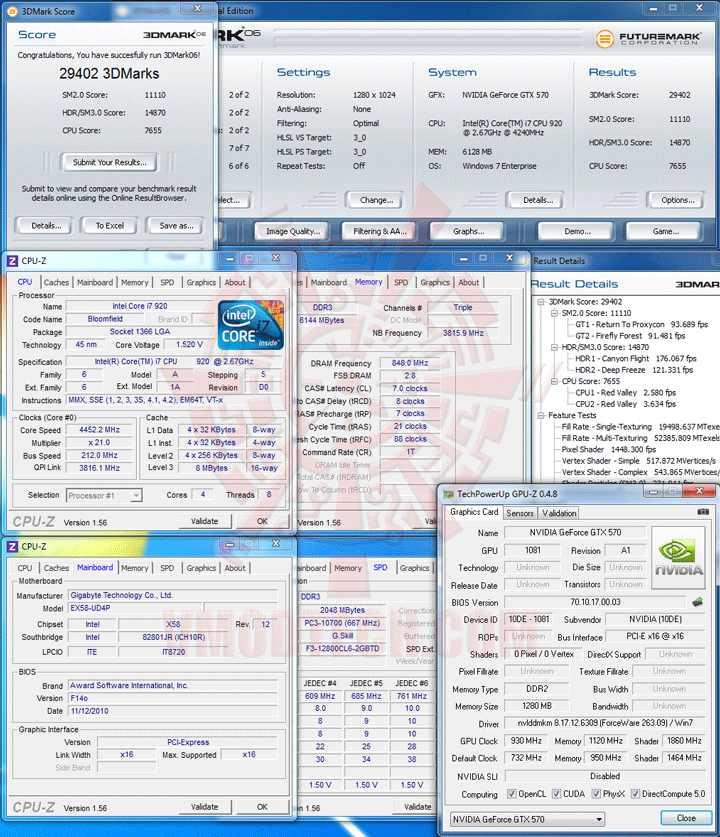
Task: Open the Processor #1 selection dropdown
Action: 104,496
